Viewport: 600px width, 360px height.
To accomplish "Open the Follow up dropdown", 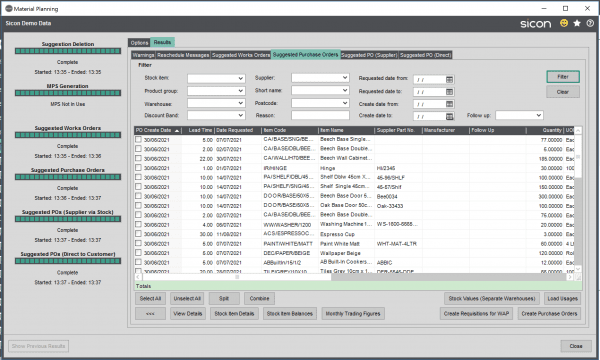I will coord(538,115).
